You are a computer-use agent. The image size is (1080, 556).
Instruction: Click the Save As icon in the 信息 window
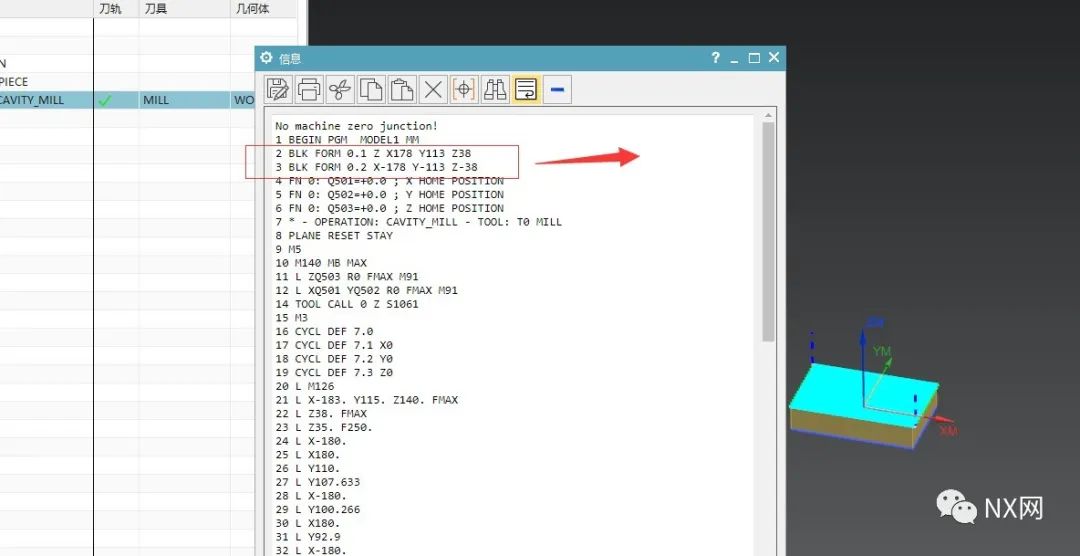pyautogui.click(x=279, y=90)
